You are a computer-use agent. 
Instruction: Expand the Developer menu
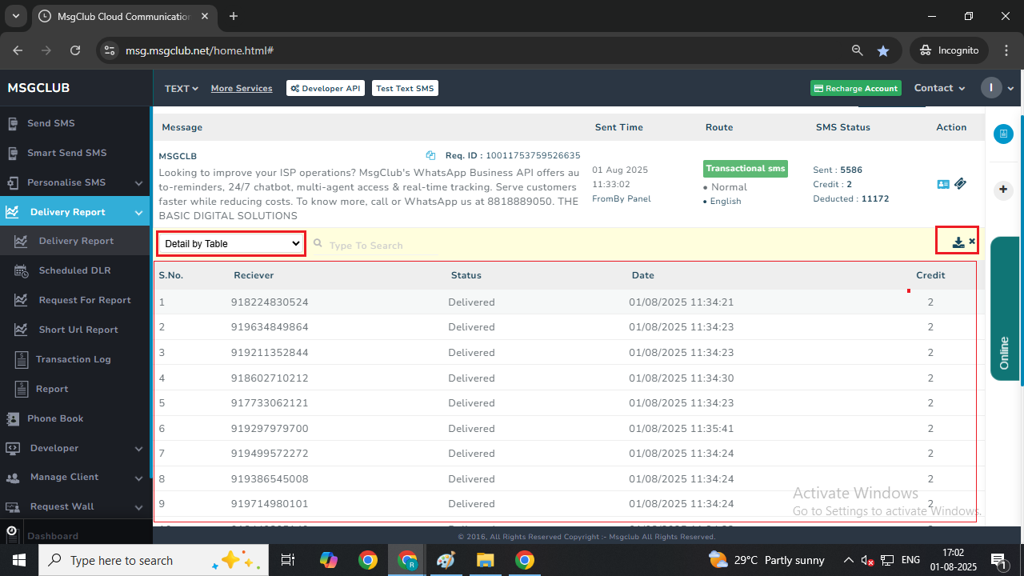[75, 448]
